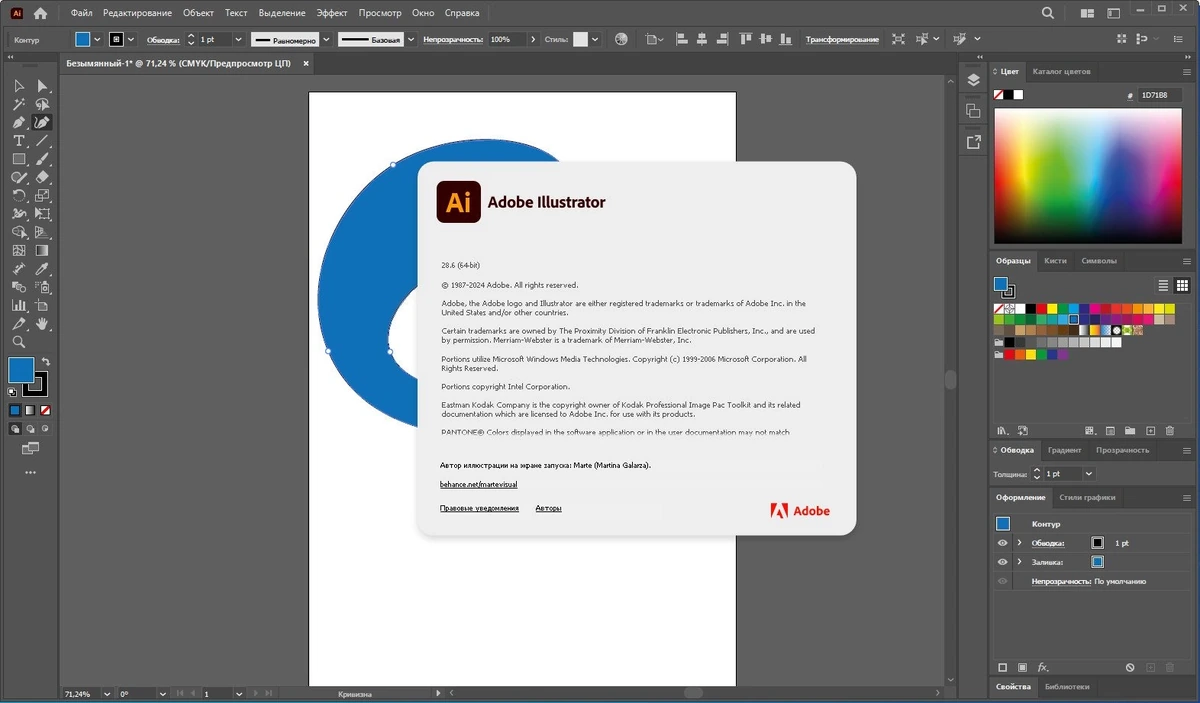
Task: Switch to Градиент panel tab
Action: 1064,450
